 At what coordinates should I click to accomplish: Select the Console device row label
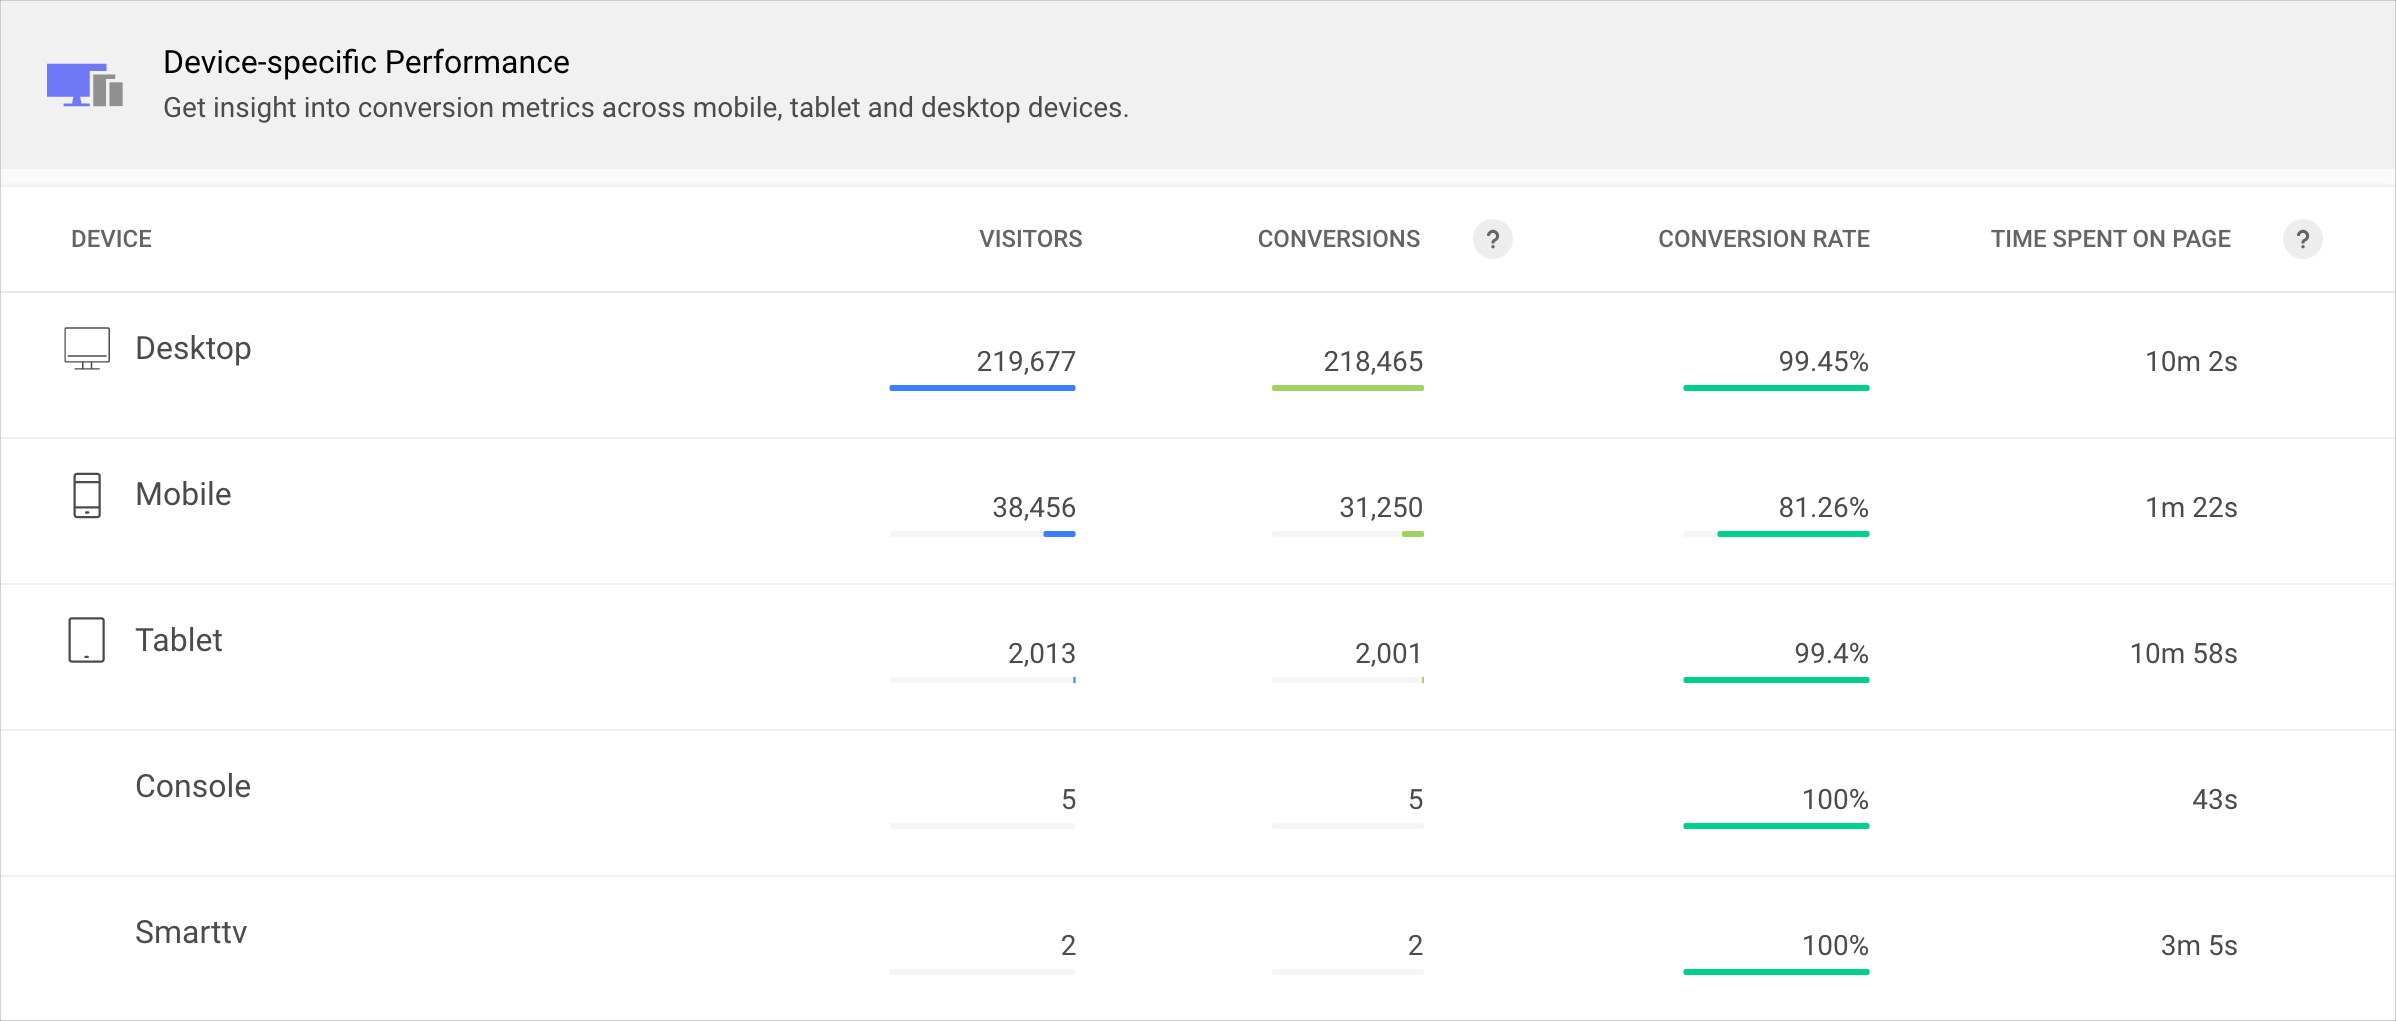pyautogui.click(x=193, y=786)
